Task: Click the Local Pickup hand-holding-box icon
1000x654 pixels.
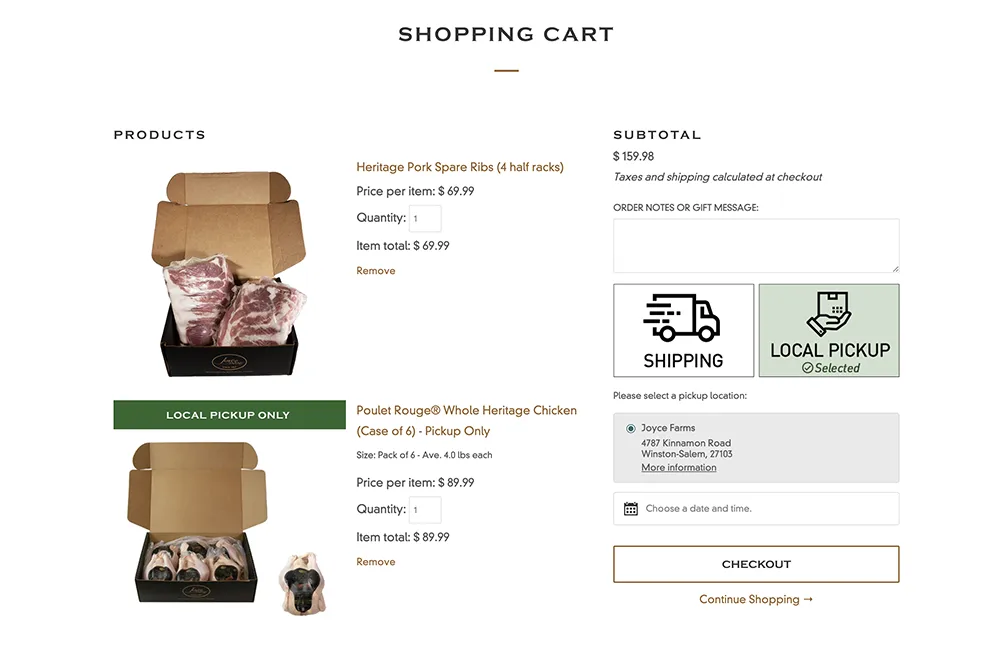Action: coord(829,318)
